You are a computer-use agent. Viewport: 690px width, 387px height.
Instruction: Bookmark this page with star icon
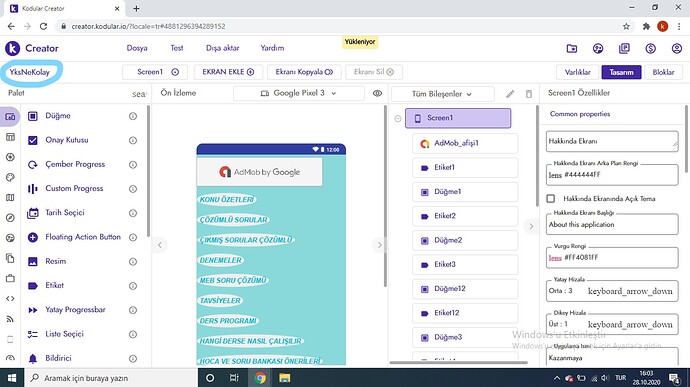point(626,26)
